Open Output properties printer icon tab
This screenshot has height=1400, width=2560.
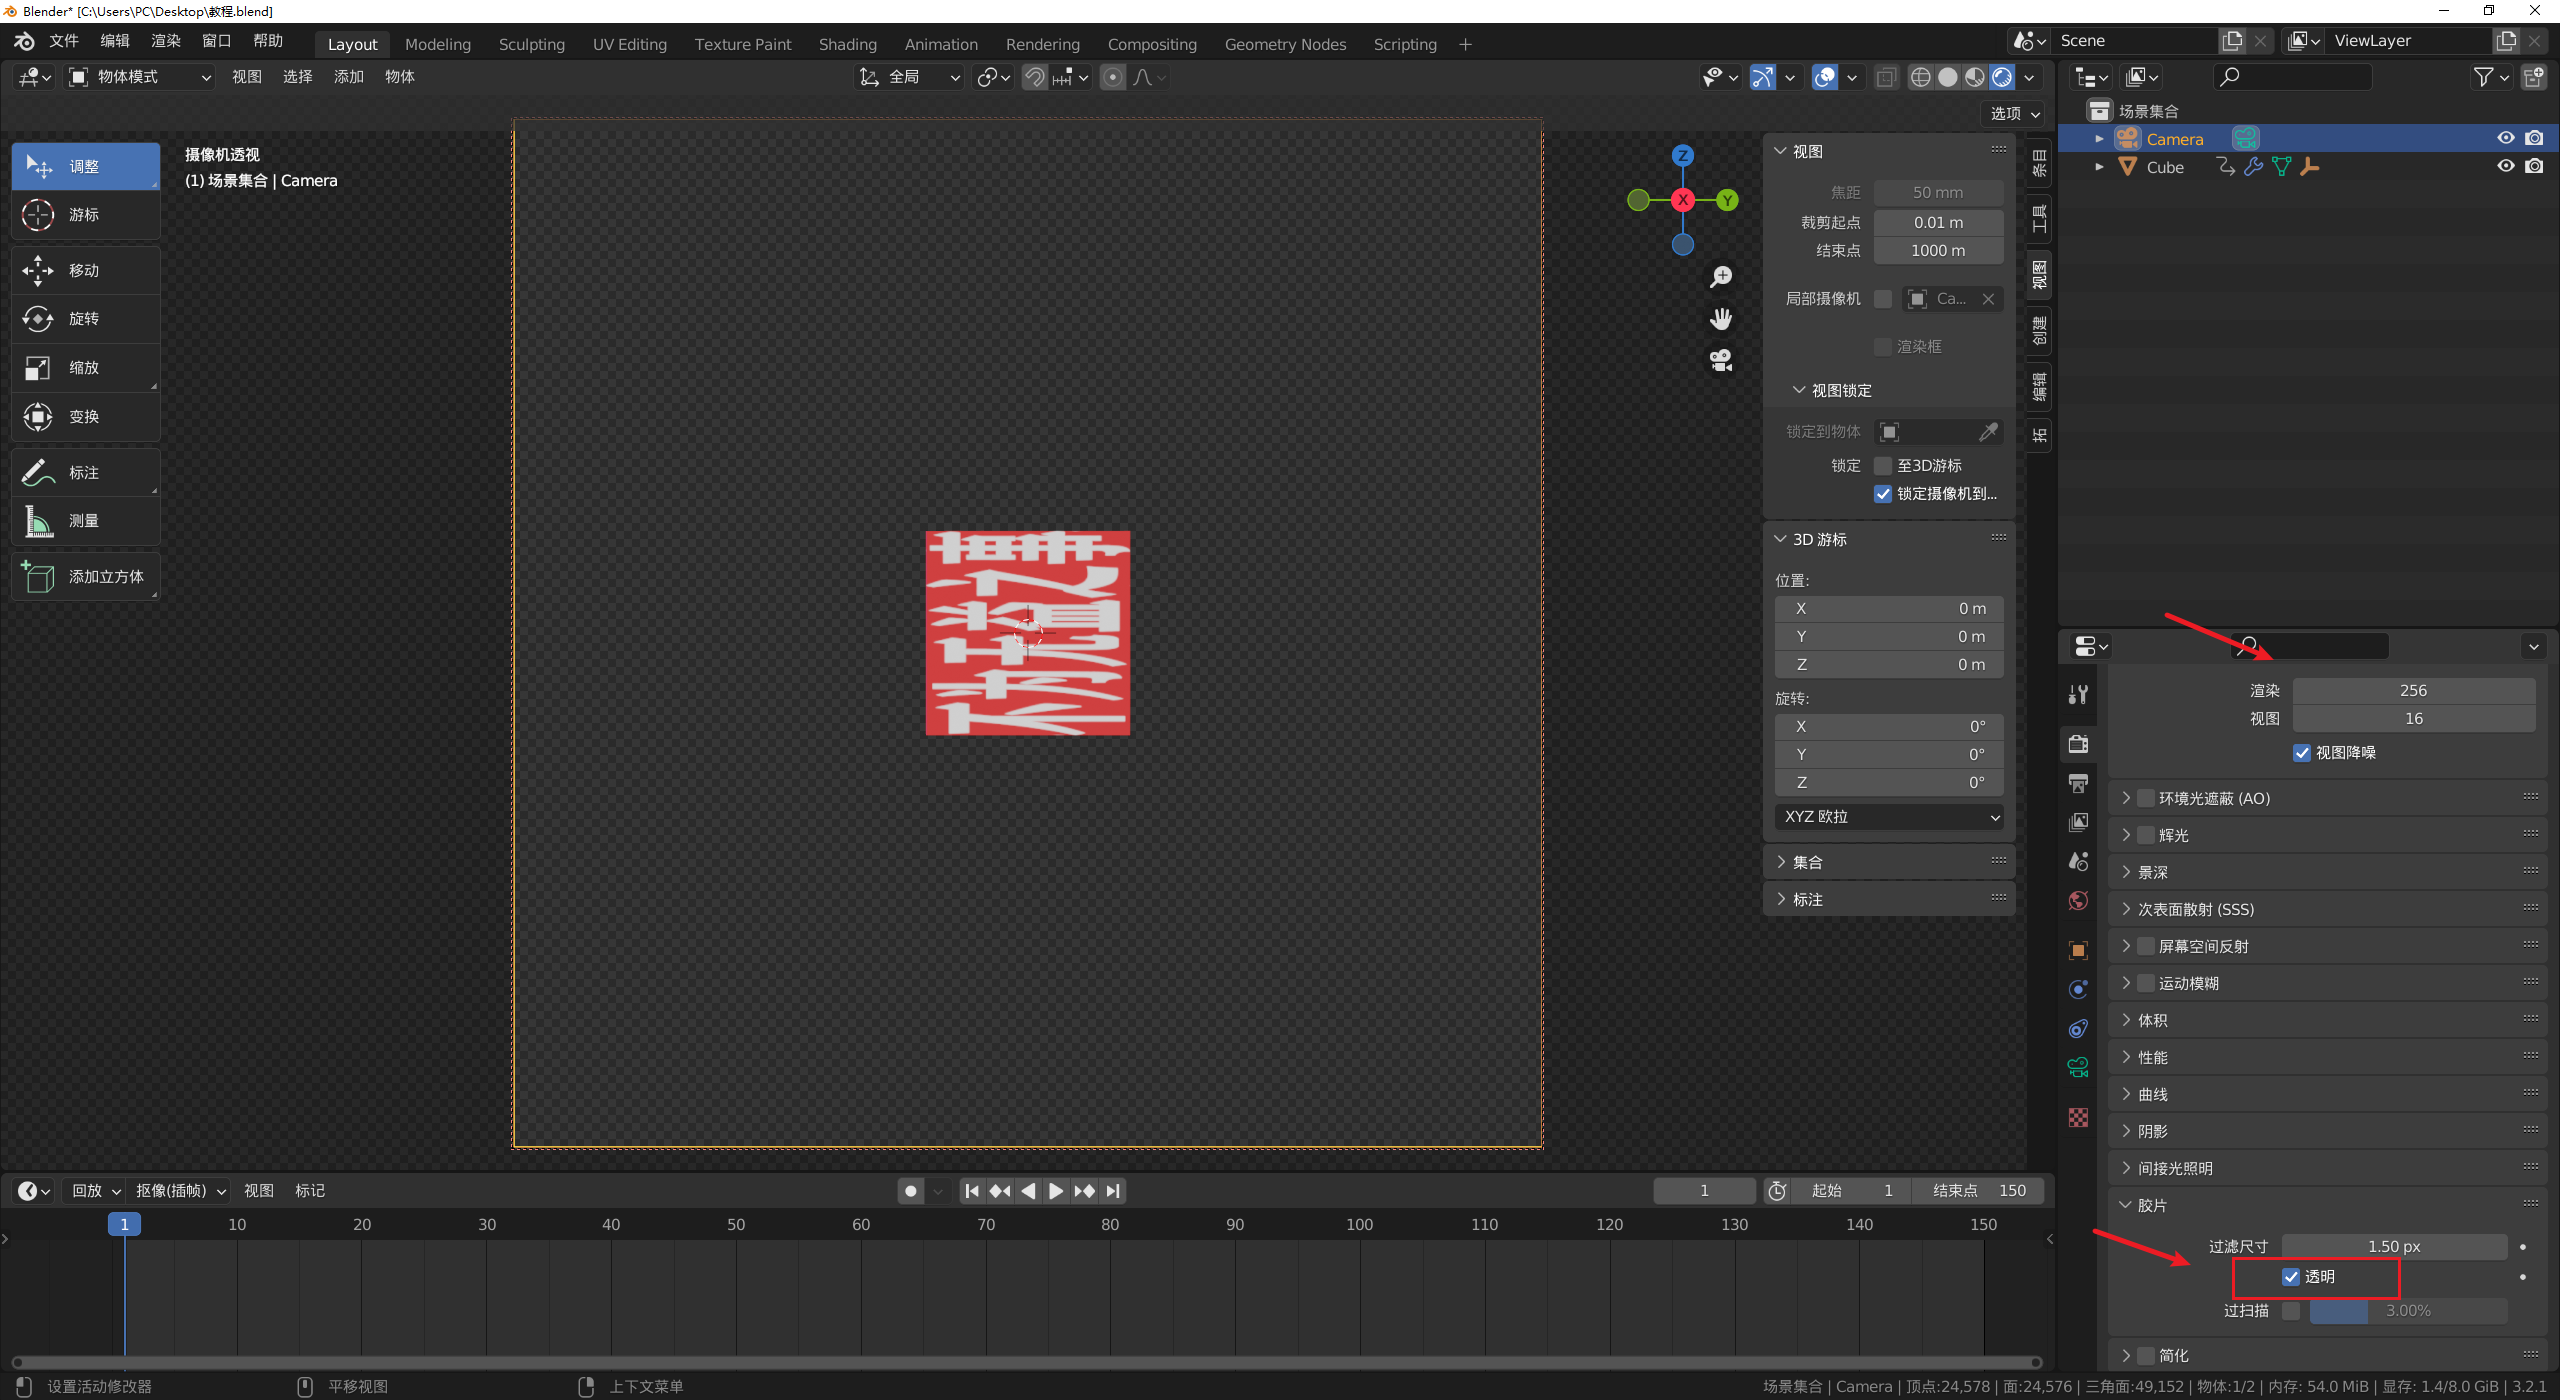click(2078, 783)
